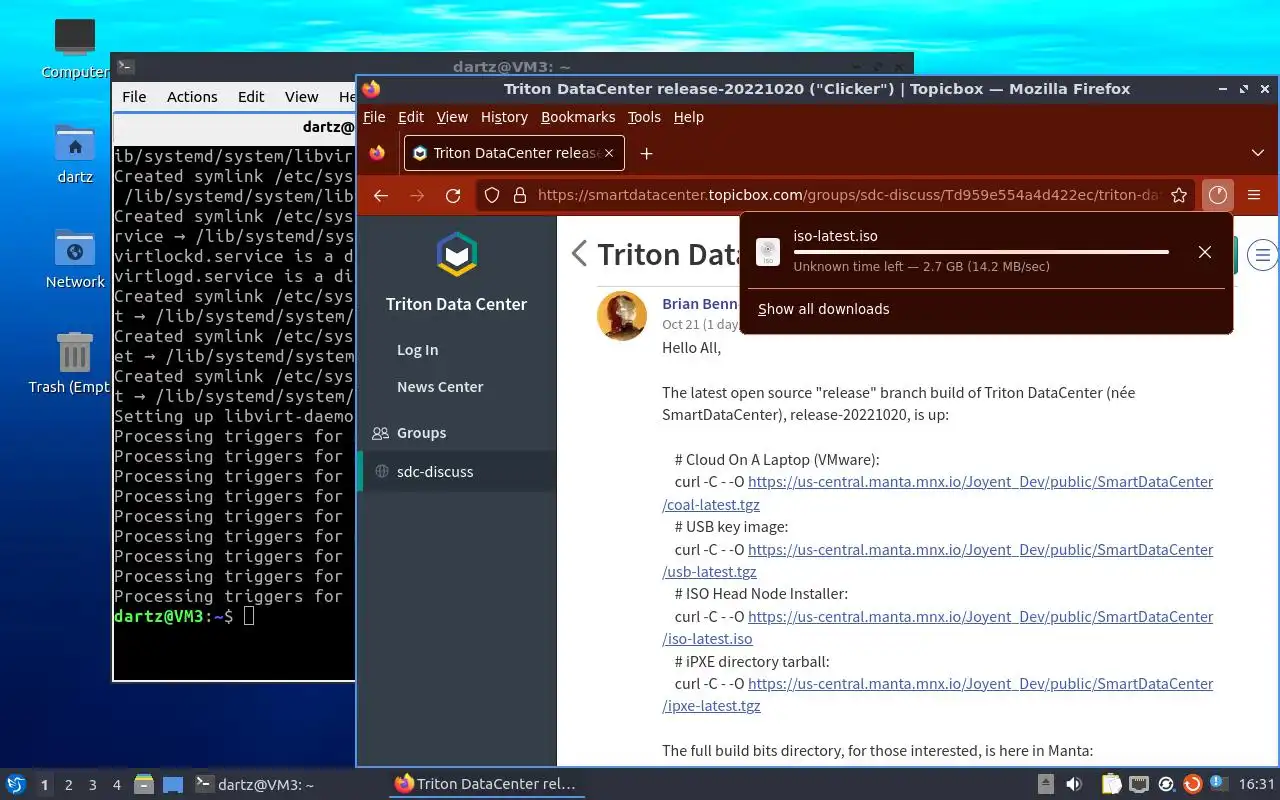Open the terminal window's View menu
This screenshot has height=800, width=1280.
click(301, 97)
